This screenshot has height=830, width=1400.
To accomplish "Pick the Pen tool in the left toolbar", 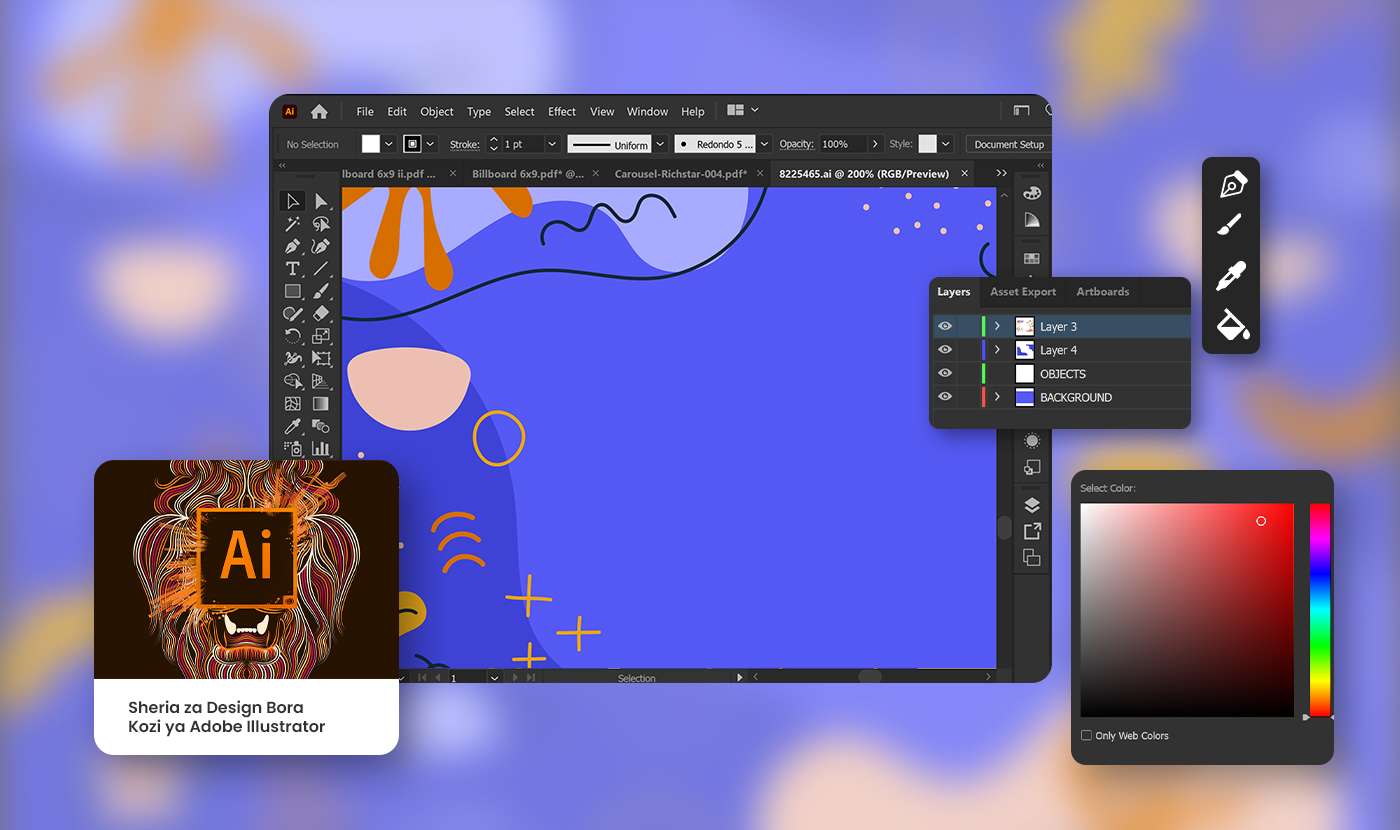I will [x=292, y=246].
